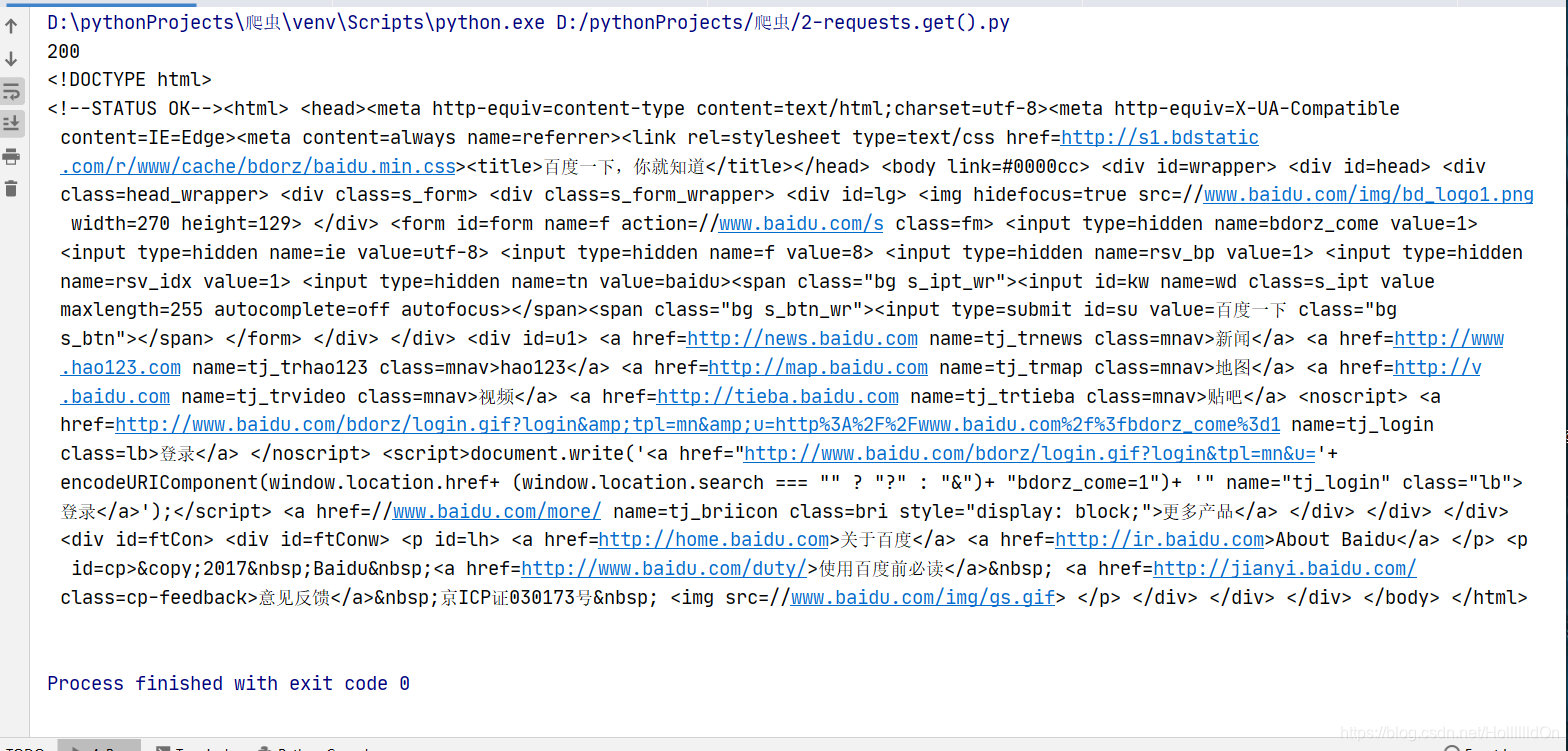Clear all console output with trash icon
This screenshot has width=1568, height=751.
click(x=12, y=188)
